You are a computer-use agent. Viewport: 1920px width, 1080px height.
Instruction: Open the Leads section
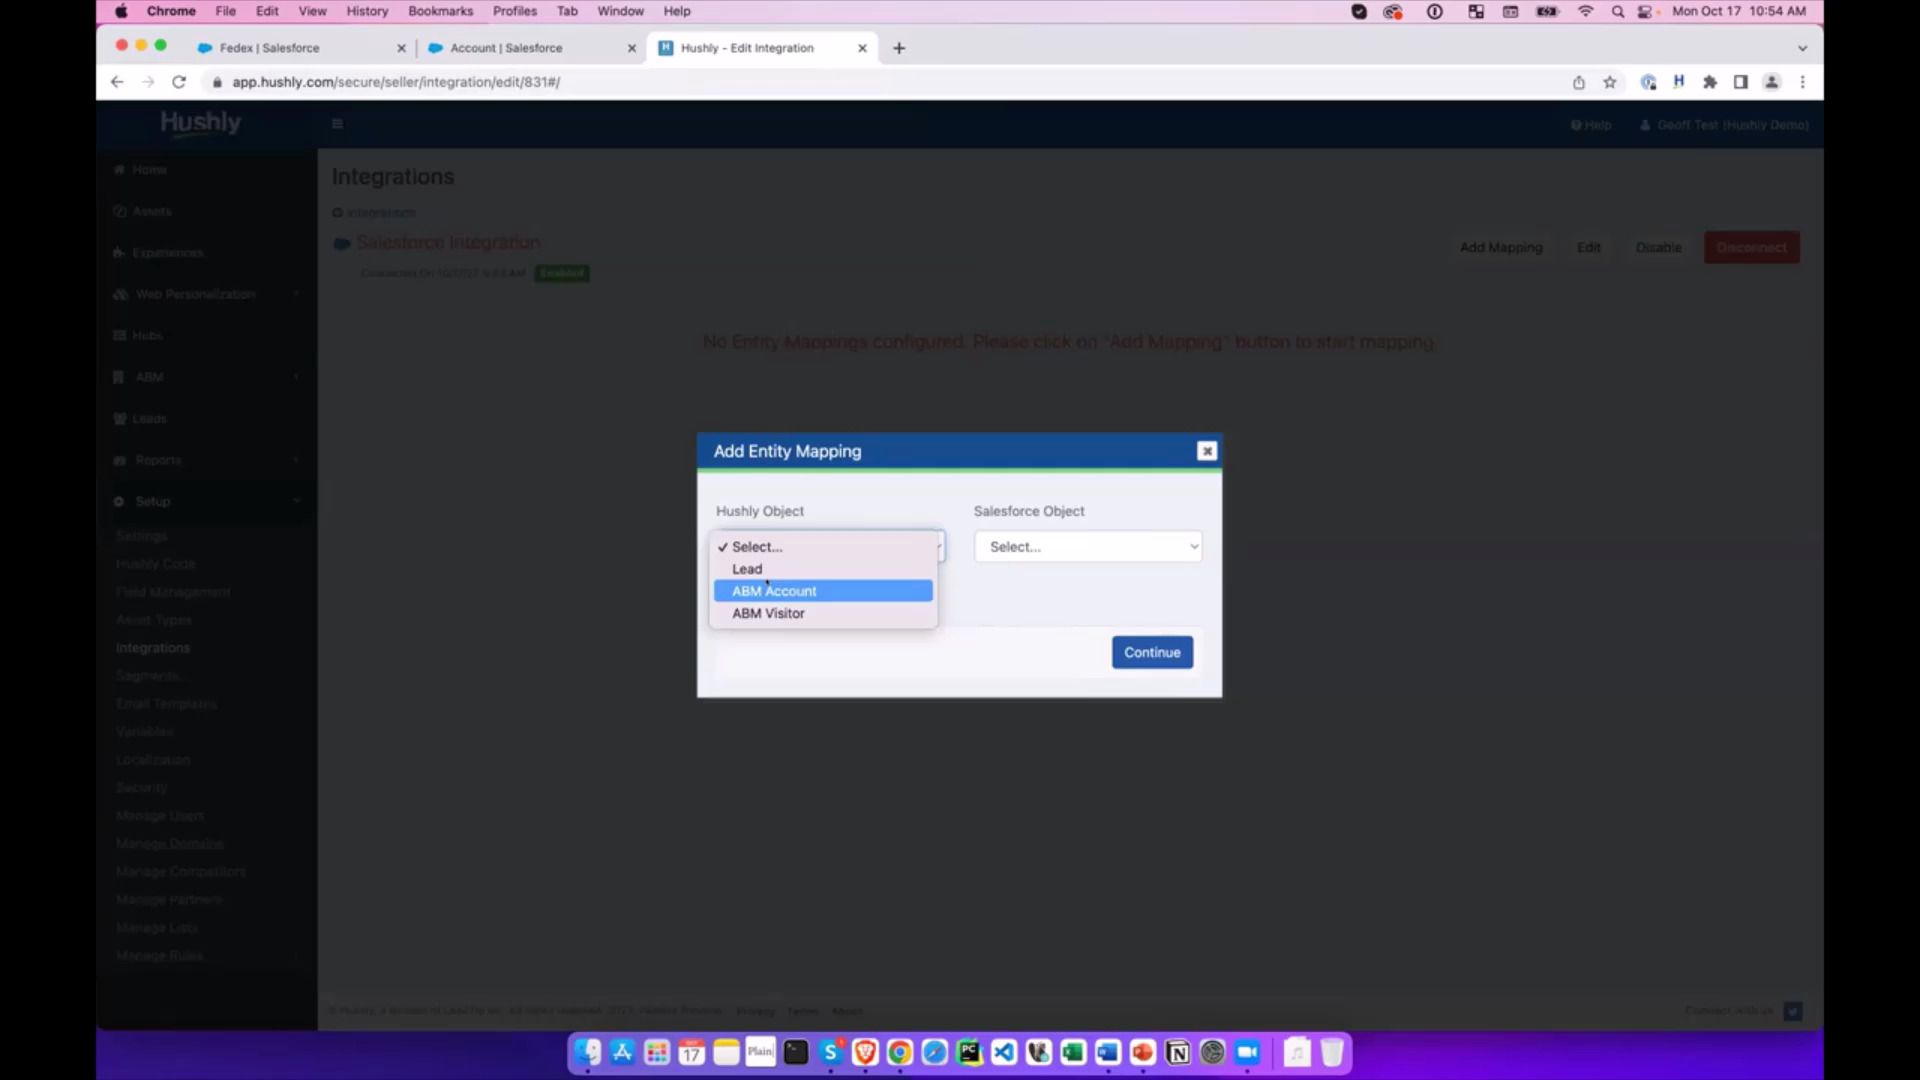coord(148,418)
